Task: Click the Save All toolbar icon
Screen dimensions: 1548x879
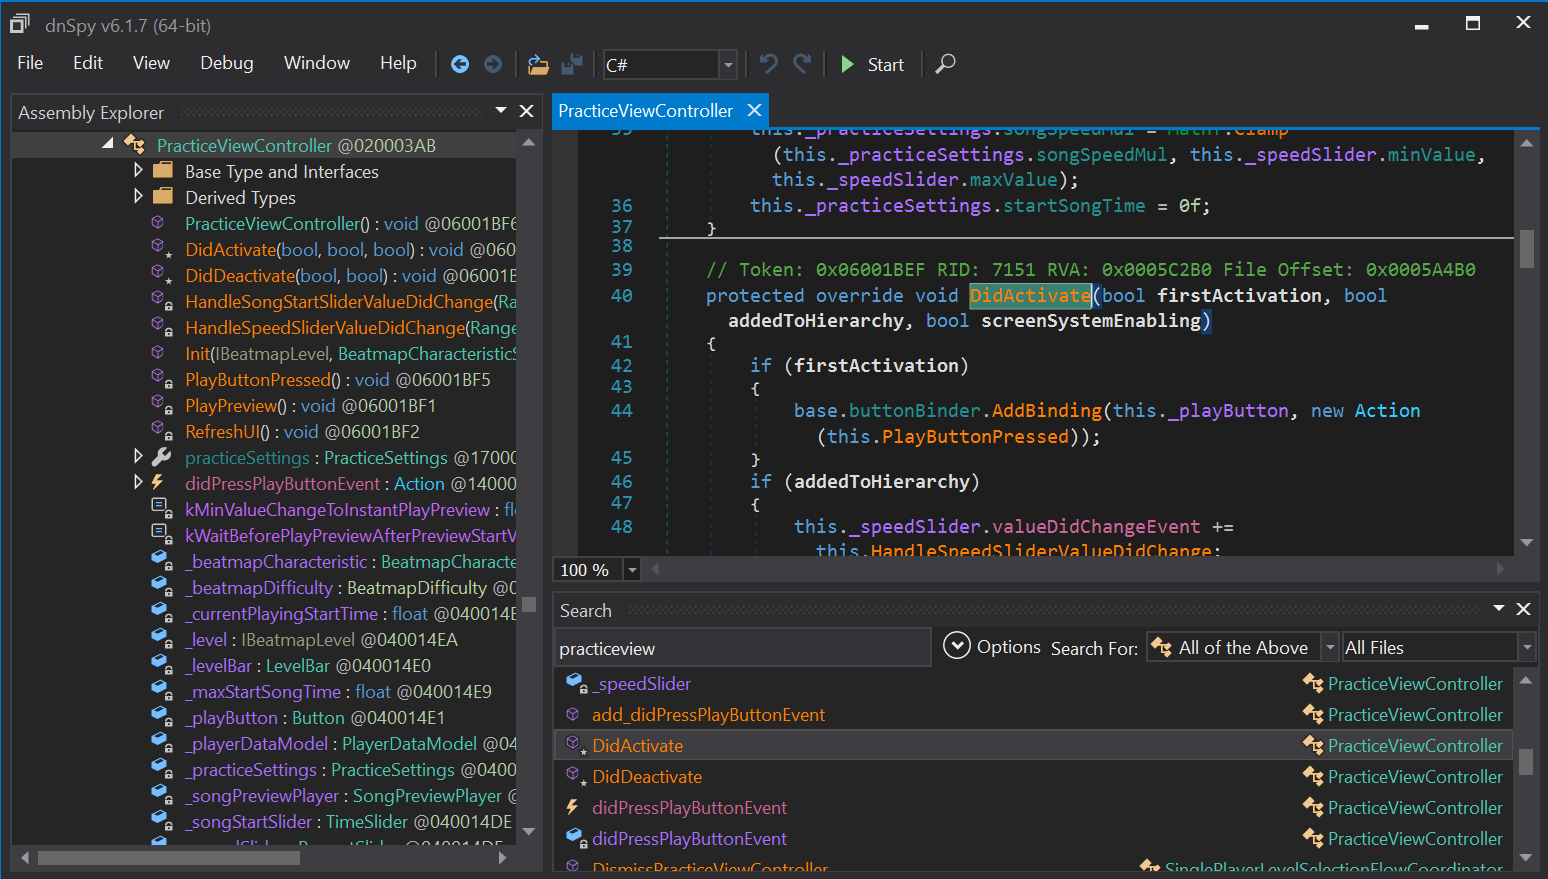Action: click(572, 65)
